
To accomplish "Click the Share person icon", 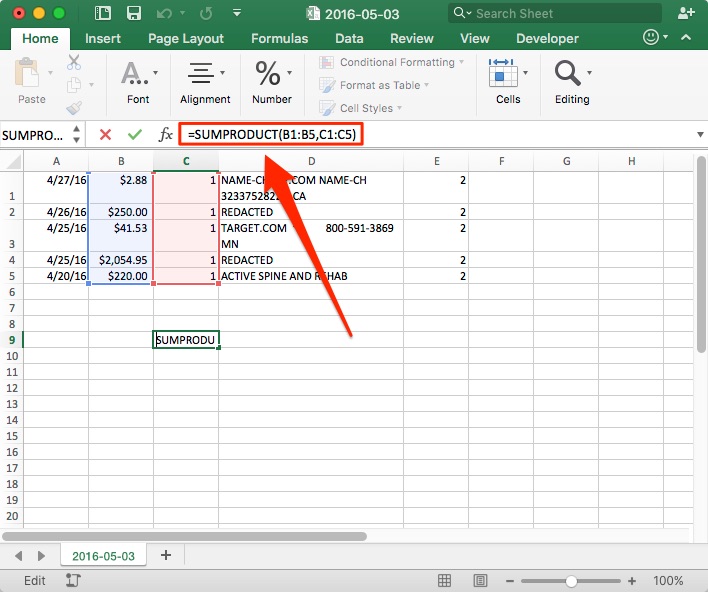I will [x=686, y=13].
